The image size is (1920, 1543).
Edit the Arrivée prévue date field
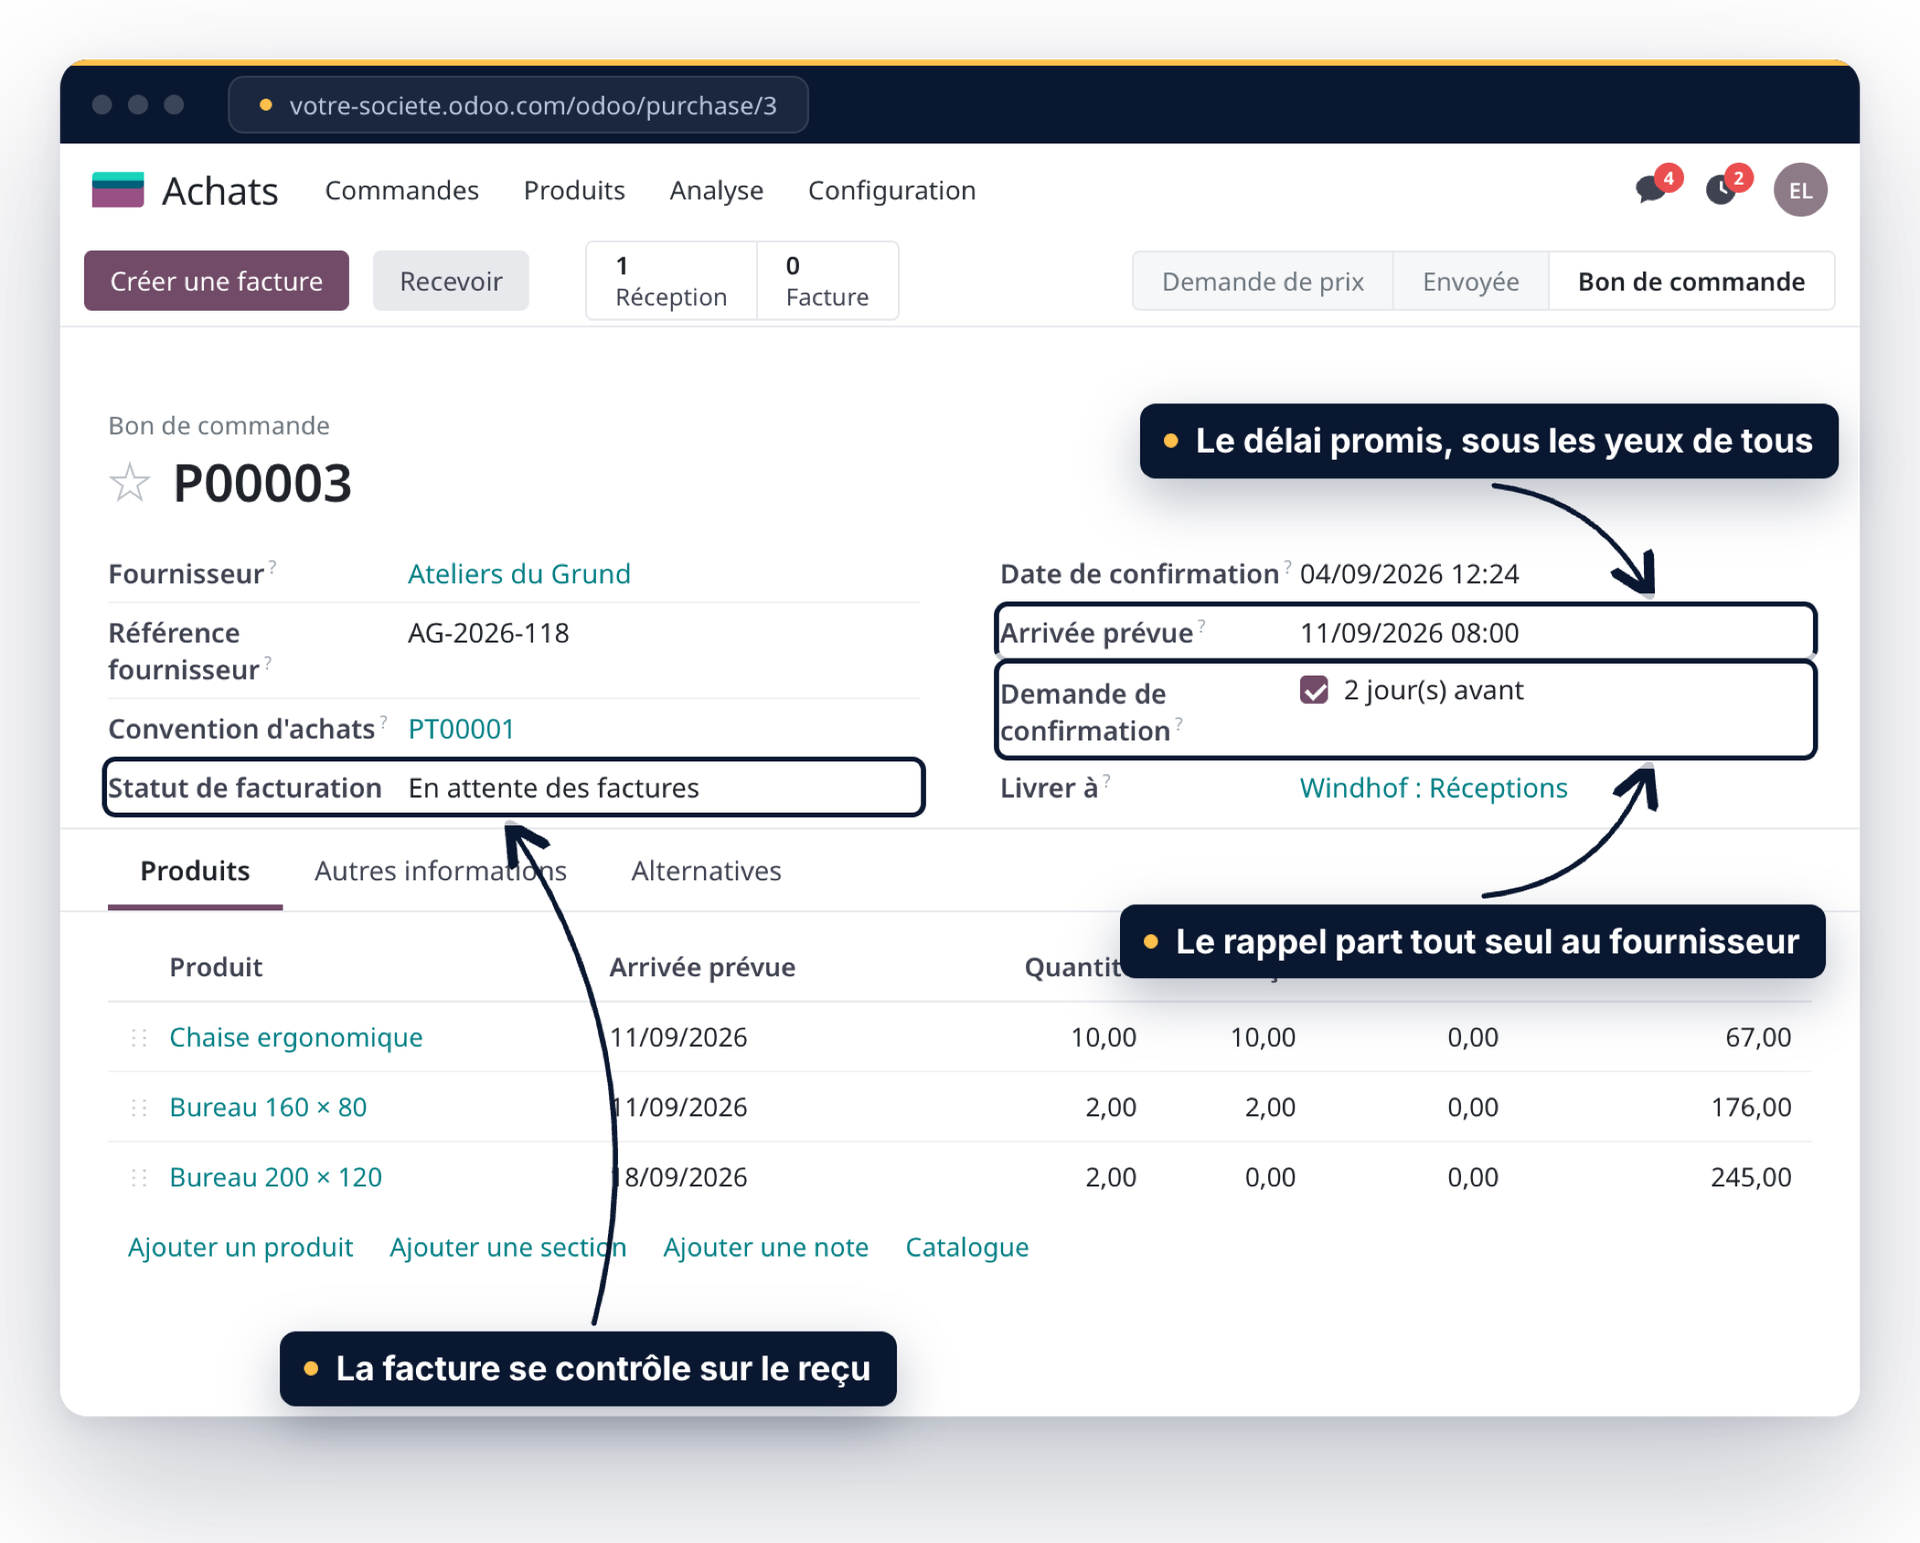click(x=1409, y=633)
